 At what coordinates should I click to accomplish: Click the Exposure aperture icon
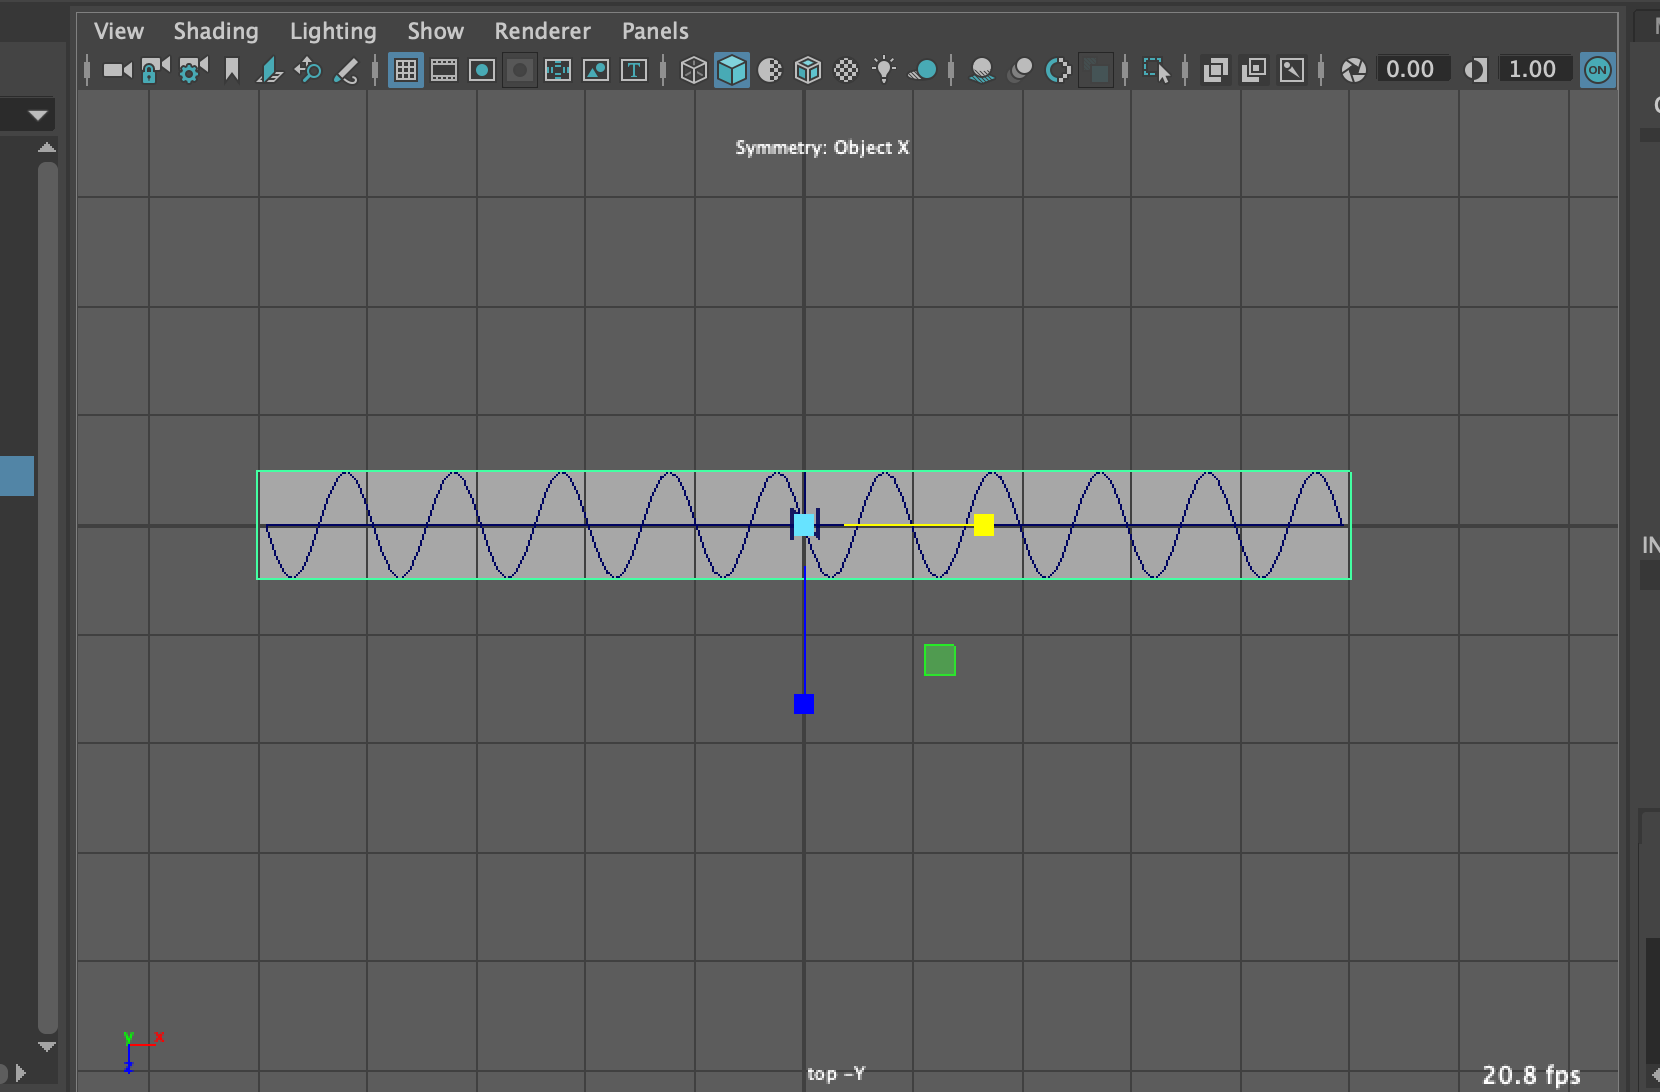point(1353,70)
